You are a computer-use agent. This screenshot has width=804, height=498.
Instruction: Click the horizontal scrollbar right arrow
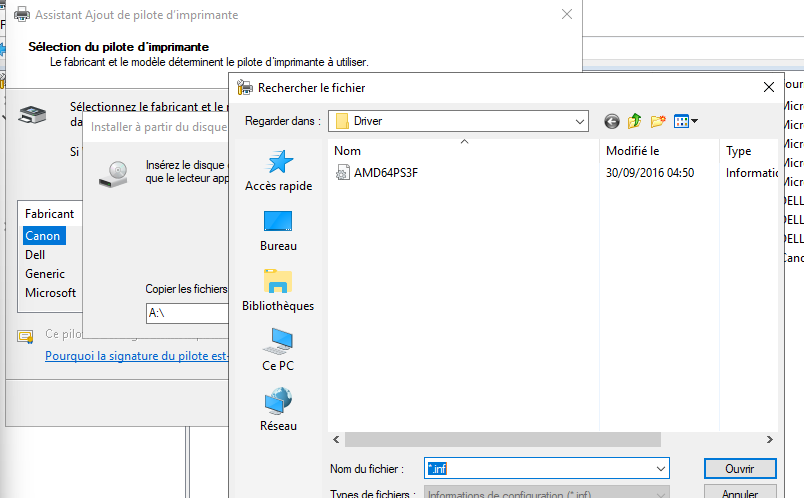(770, 439)
